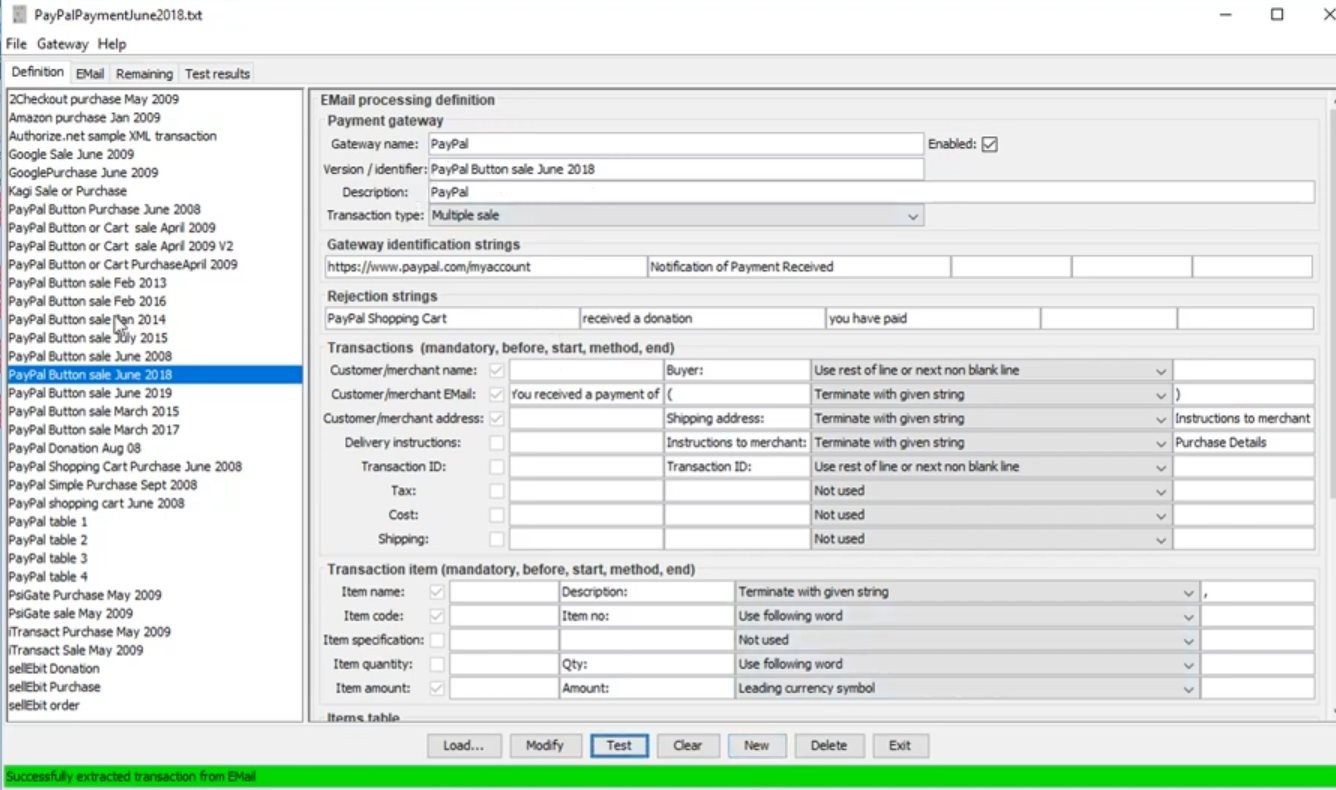Toggle Item name mandatory checkbox

point(437,592)
